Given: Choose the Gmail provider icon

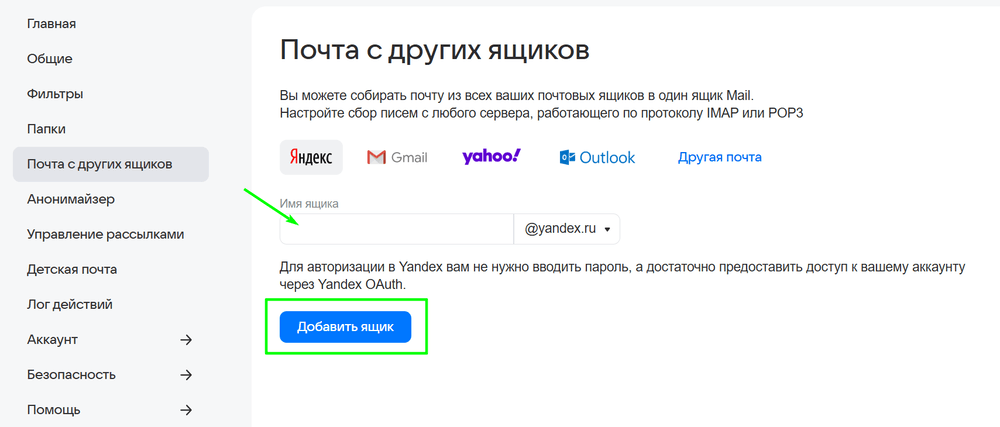Looking at the screenshot, I should click(397, 158).
